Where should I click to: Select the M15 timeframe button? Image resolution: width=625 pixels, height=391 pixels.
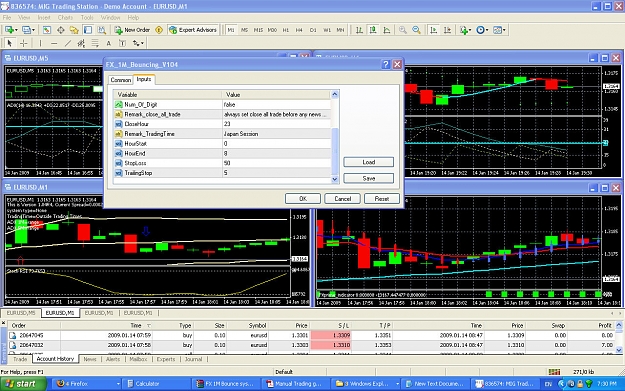(x=258, y=30)
